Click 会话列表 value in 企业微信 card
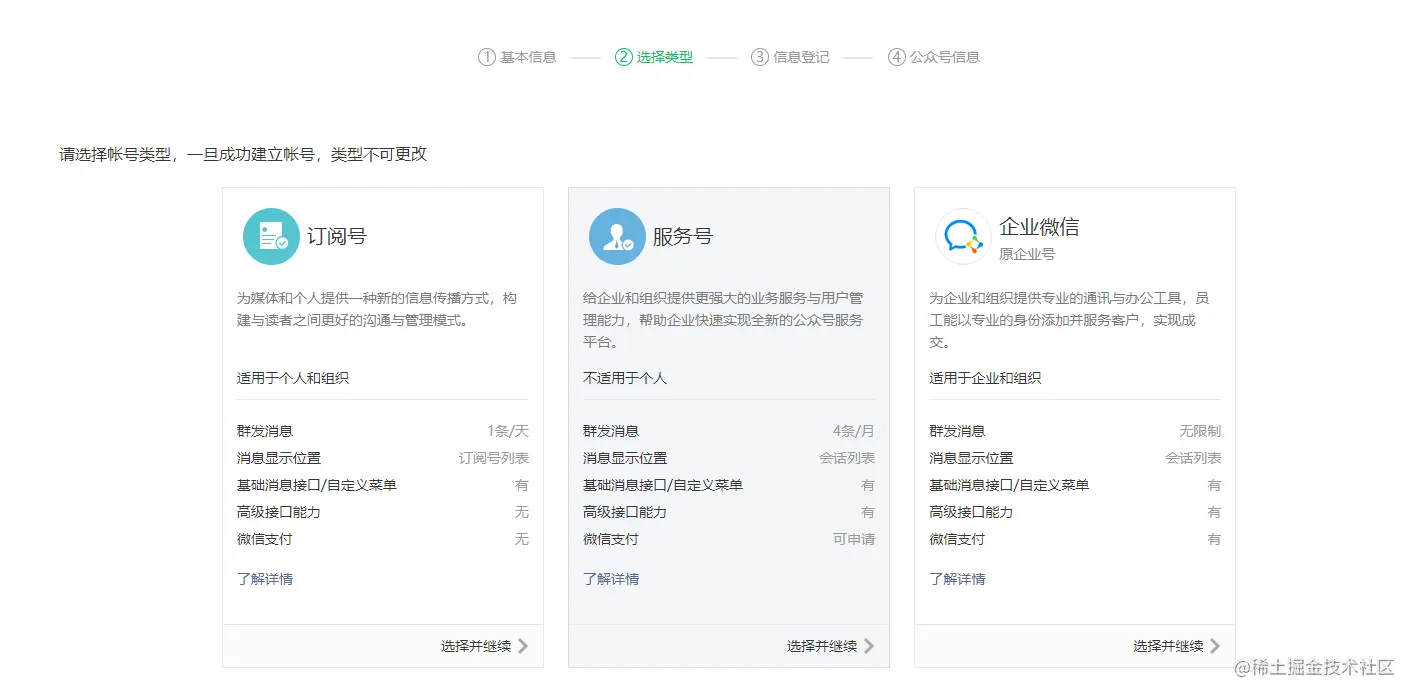Image resolution: width=1415 pixels, height=698 pixels. pos(1193,458)
